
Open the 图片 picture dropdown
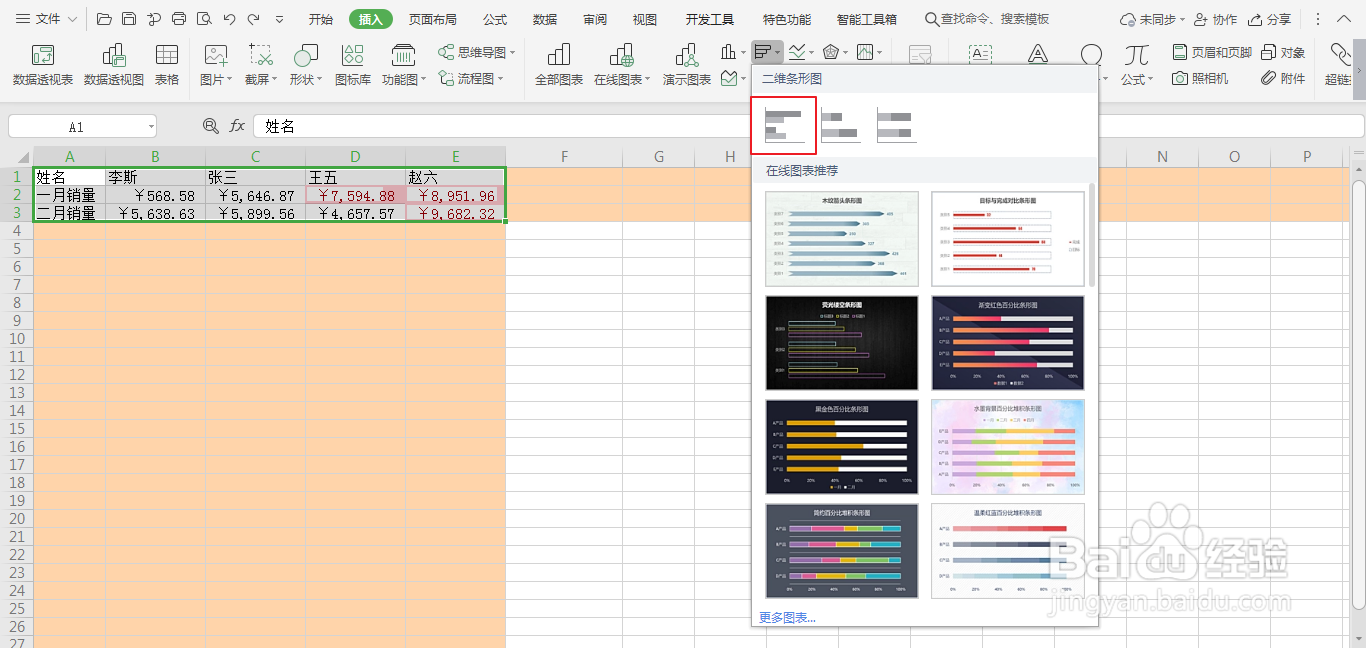click(x=216, y=65)
